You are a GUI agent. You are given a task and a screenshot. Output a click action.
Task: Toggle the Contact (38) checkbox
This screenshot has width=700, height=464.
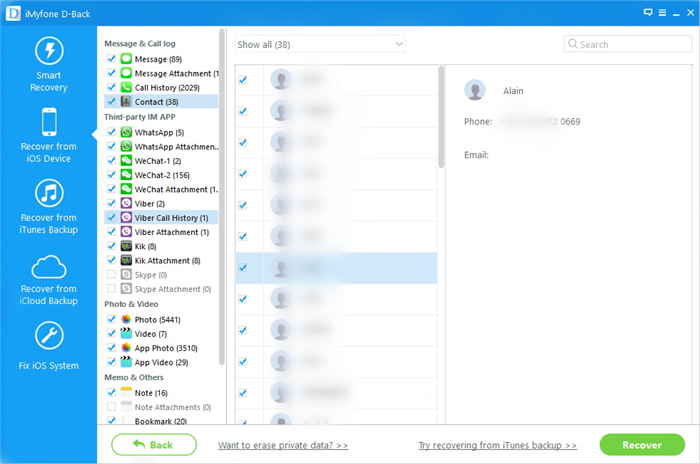tap(111, 101)
